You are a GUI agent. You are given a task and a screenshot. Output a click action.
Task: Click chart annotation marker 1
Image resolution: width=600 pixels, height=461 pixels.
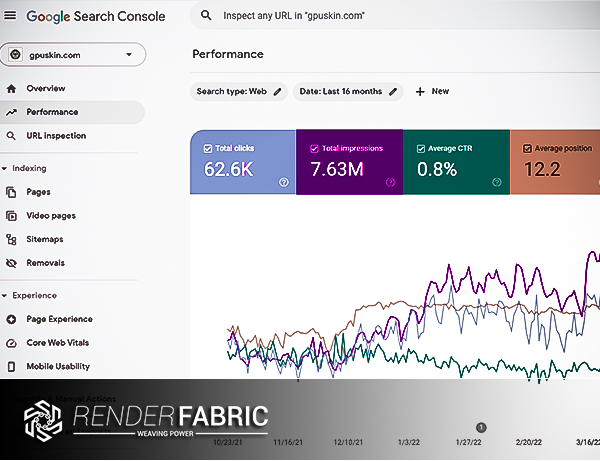481,427
